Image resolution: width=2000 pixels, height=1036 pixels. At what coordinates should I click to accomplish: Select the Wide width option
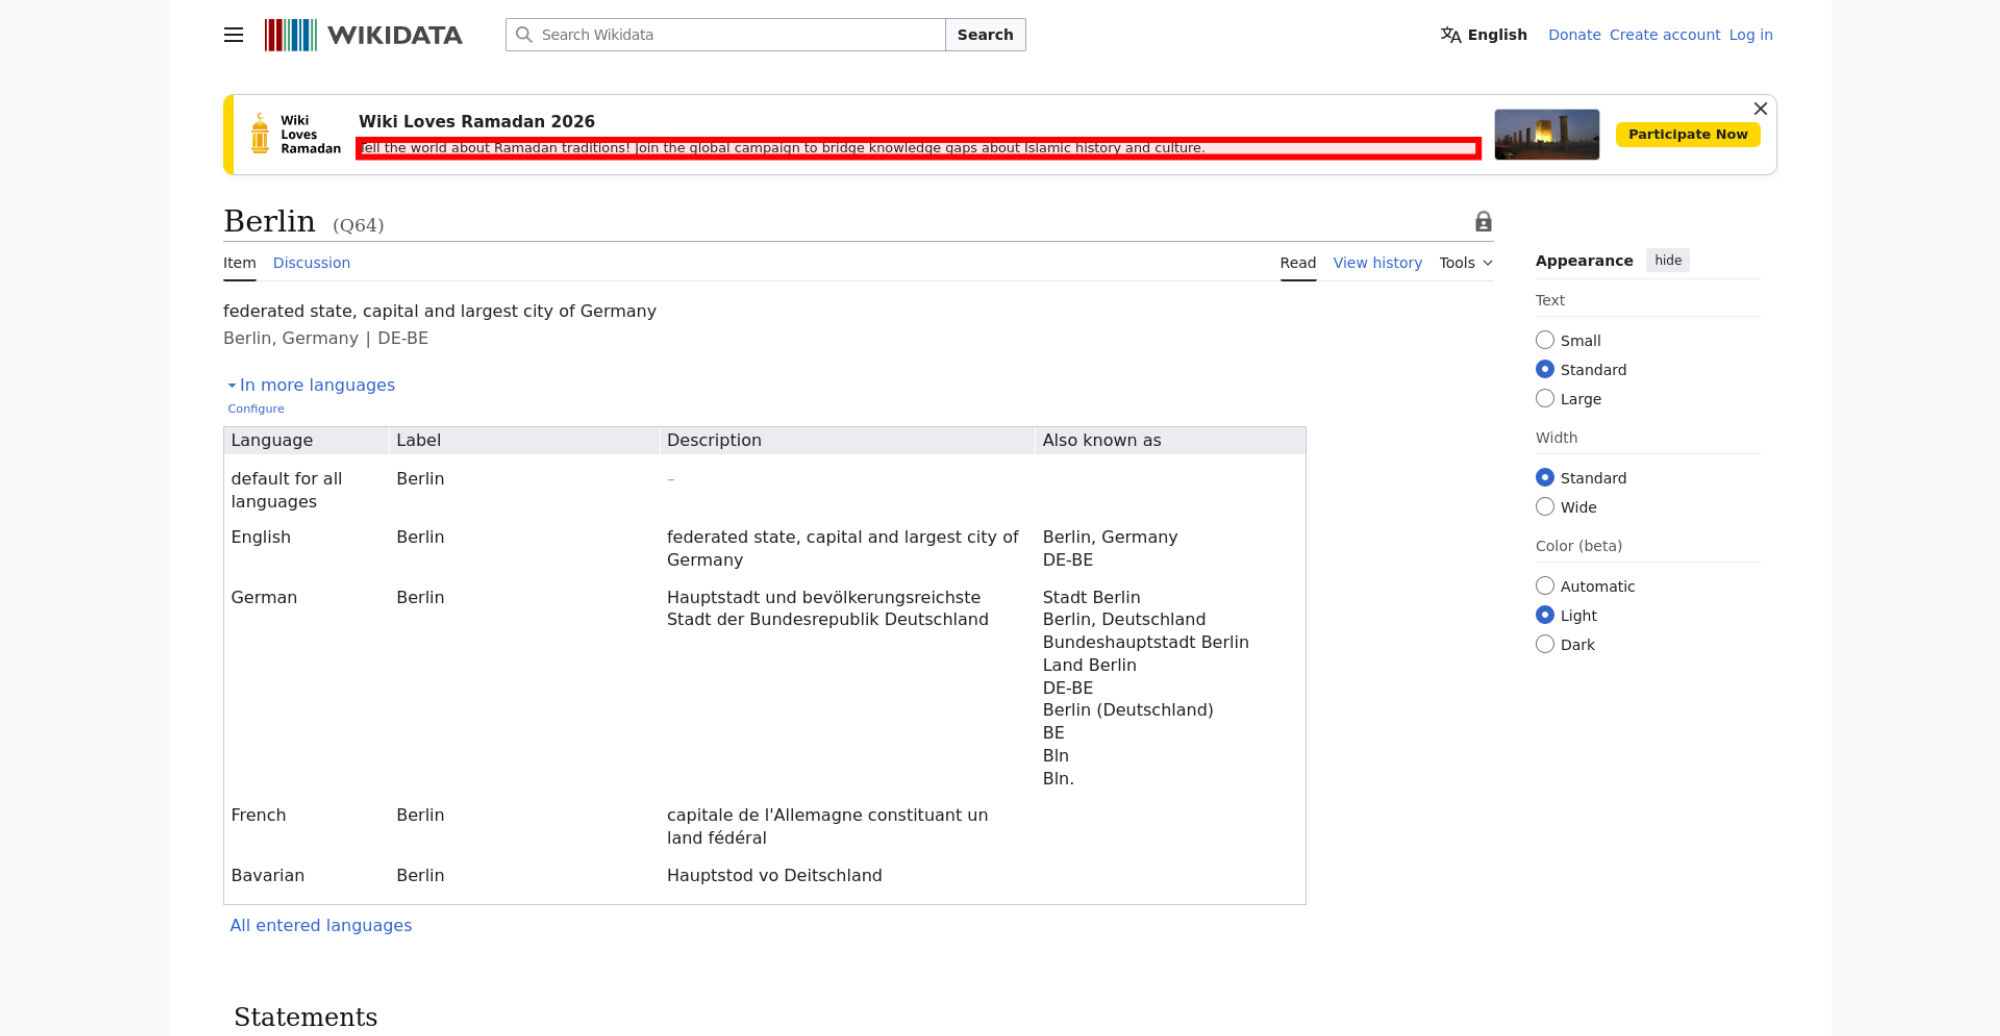pos(1545,507)
